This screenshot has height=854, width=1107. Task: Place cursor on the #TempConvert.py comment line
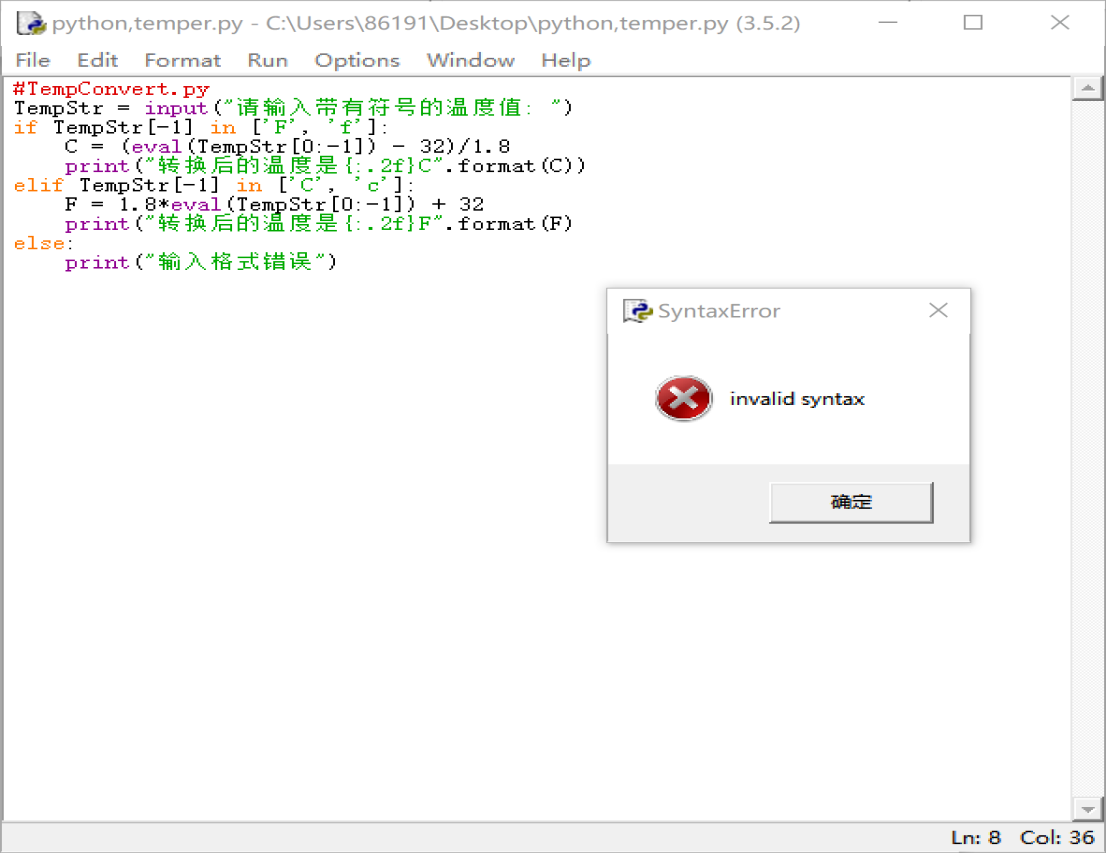click(x=112, y=89)
